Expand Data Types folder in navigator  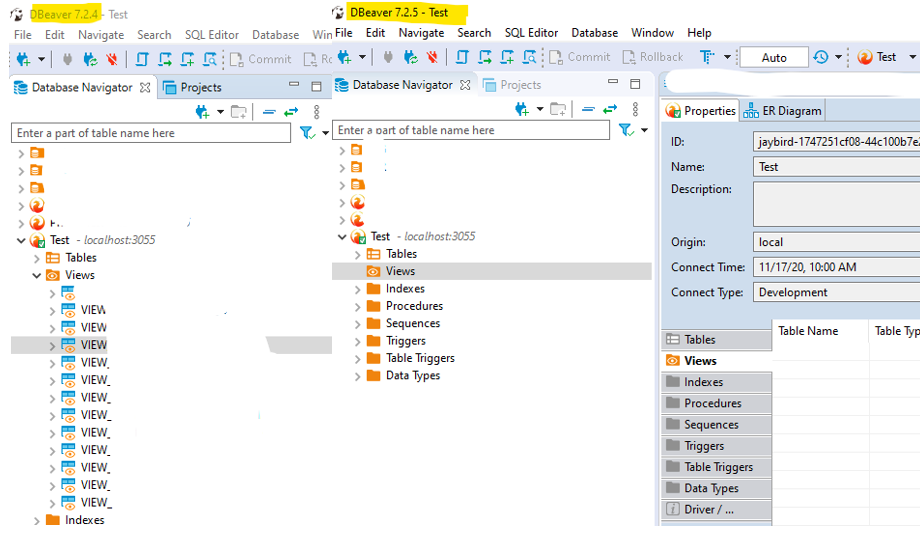click(358, 376)
